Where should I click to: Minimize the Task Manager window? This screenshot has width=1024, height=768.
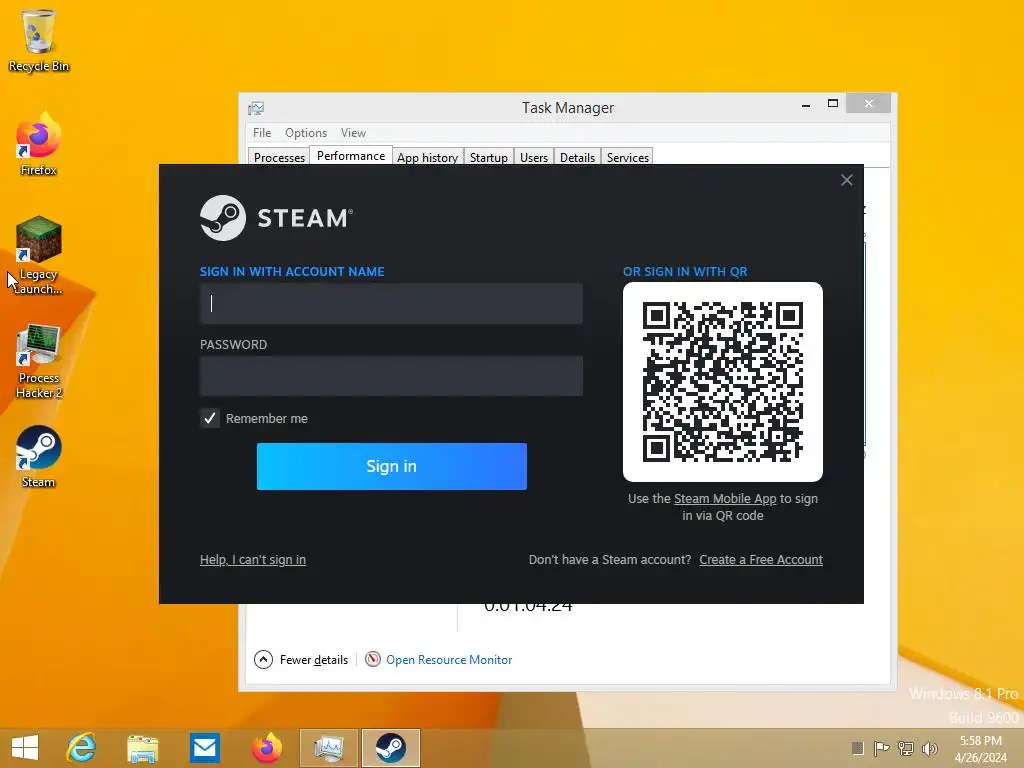[x=806, y=104]
